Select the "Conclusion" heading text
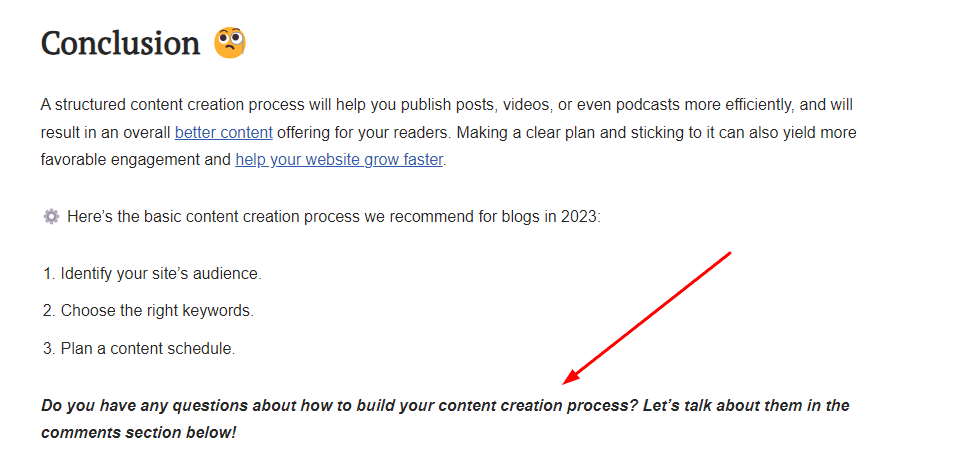The height and width of the screenshot is (461, 966). (120, 44)
